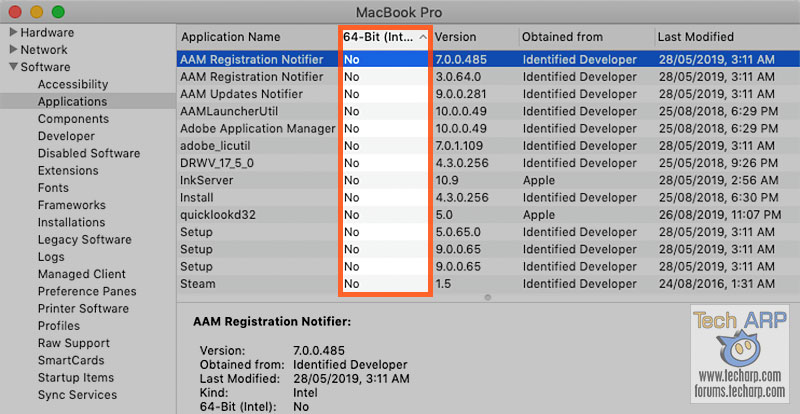The height and width of the screenshot is (414, 800).
Task: Click the green zoom window button
Action: (x=57, y=11)
